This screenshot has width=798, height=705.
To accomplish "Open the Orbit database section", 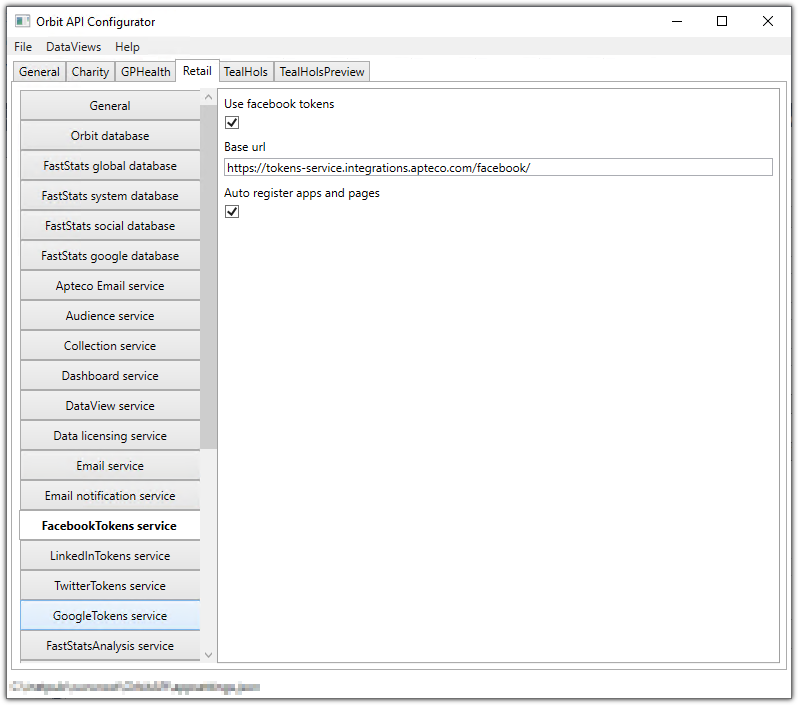I will click(x=110, y=136).
